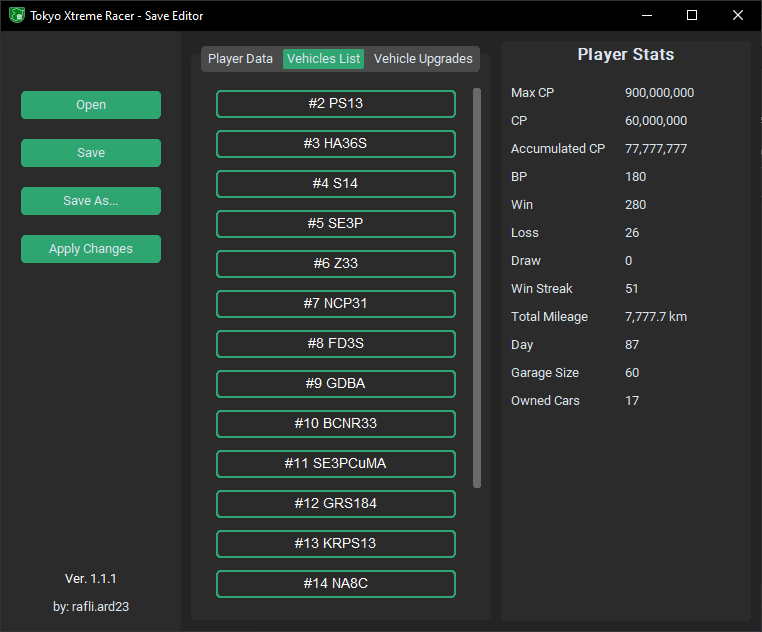Select the #12 GRS184 entry
The image size is (762, 632).
(336, 504)
